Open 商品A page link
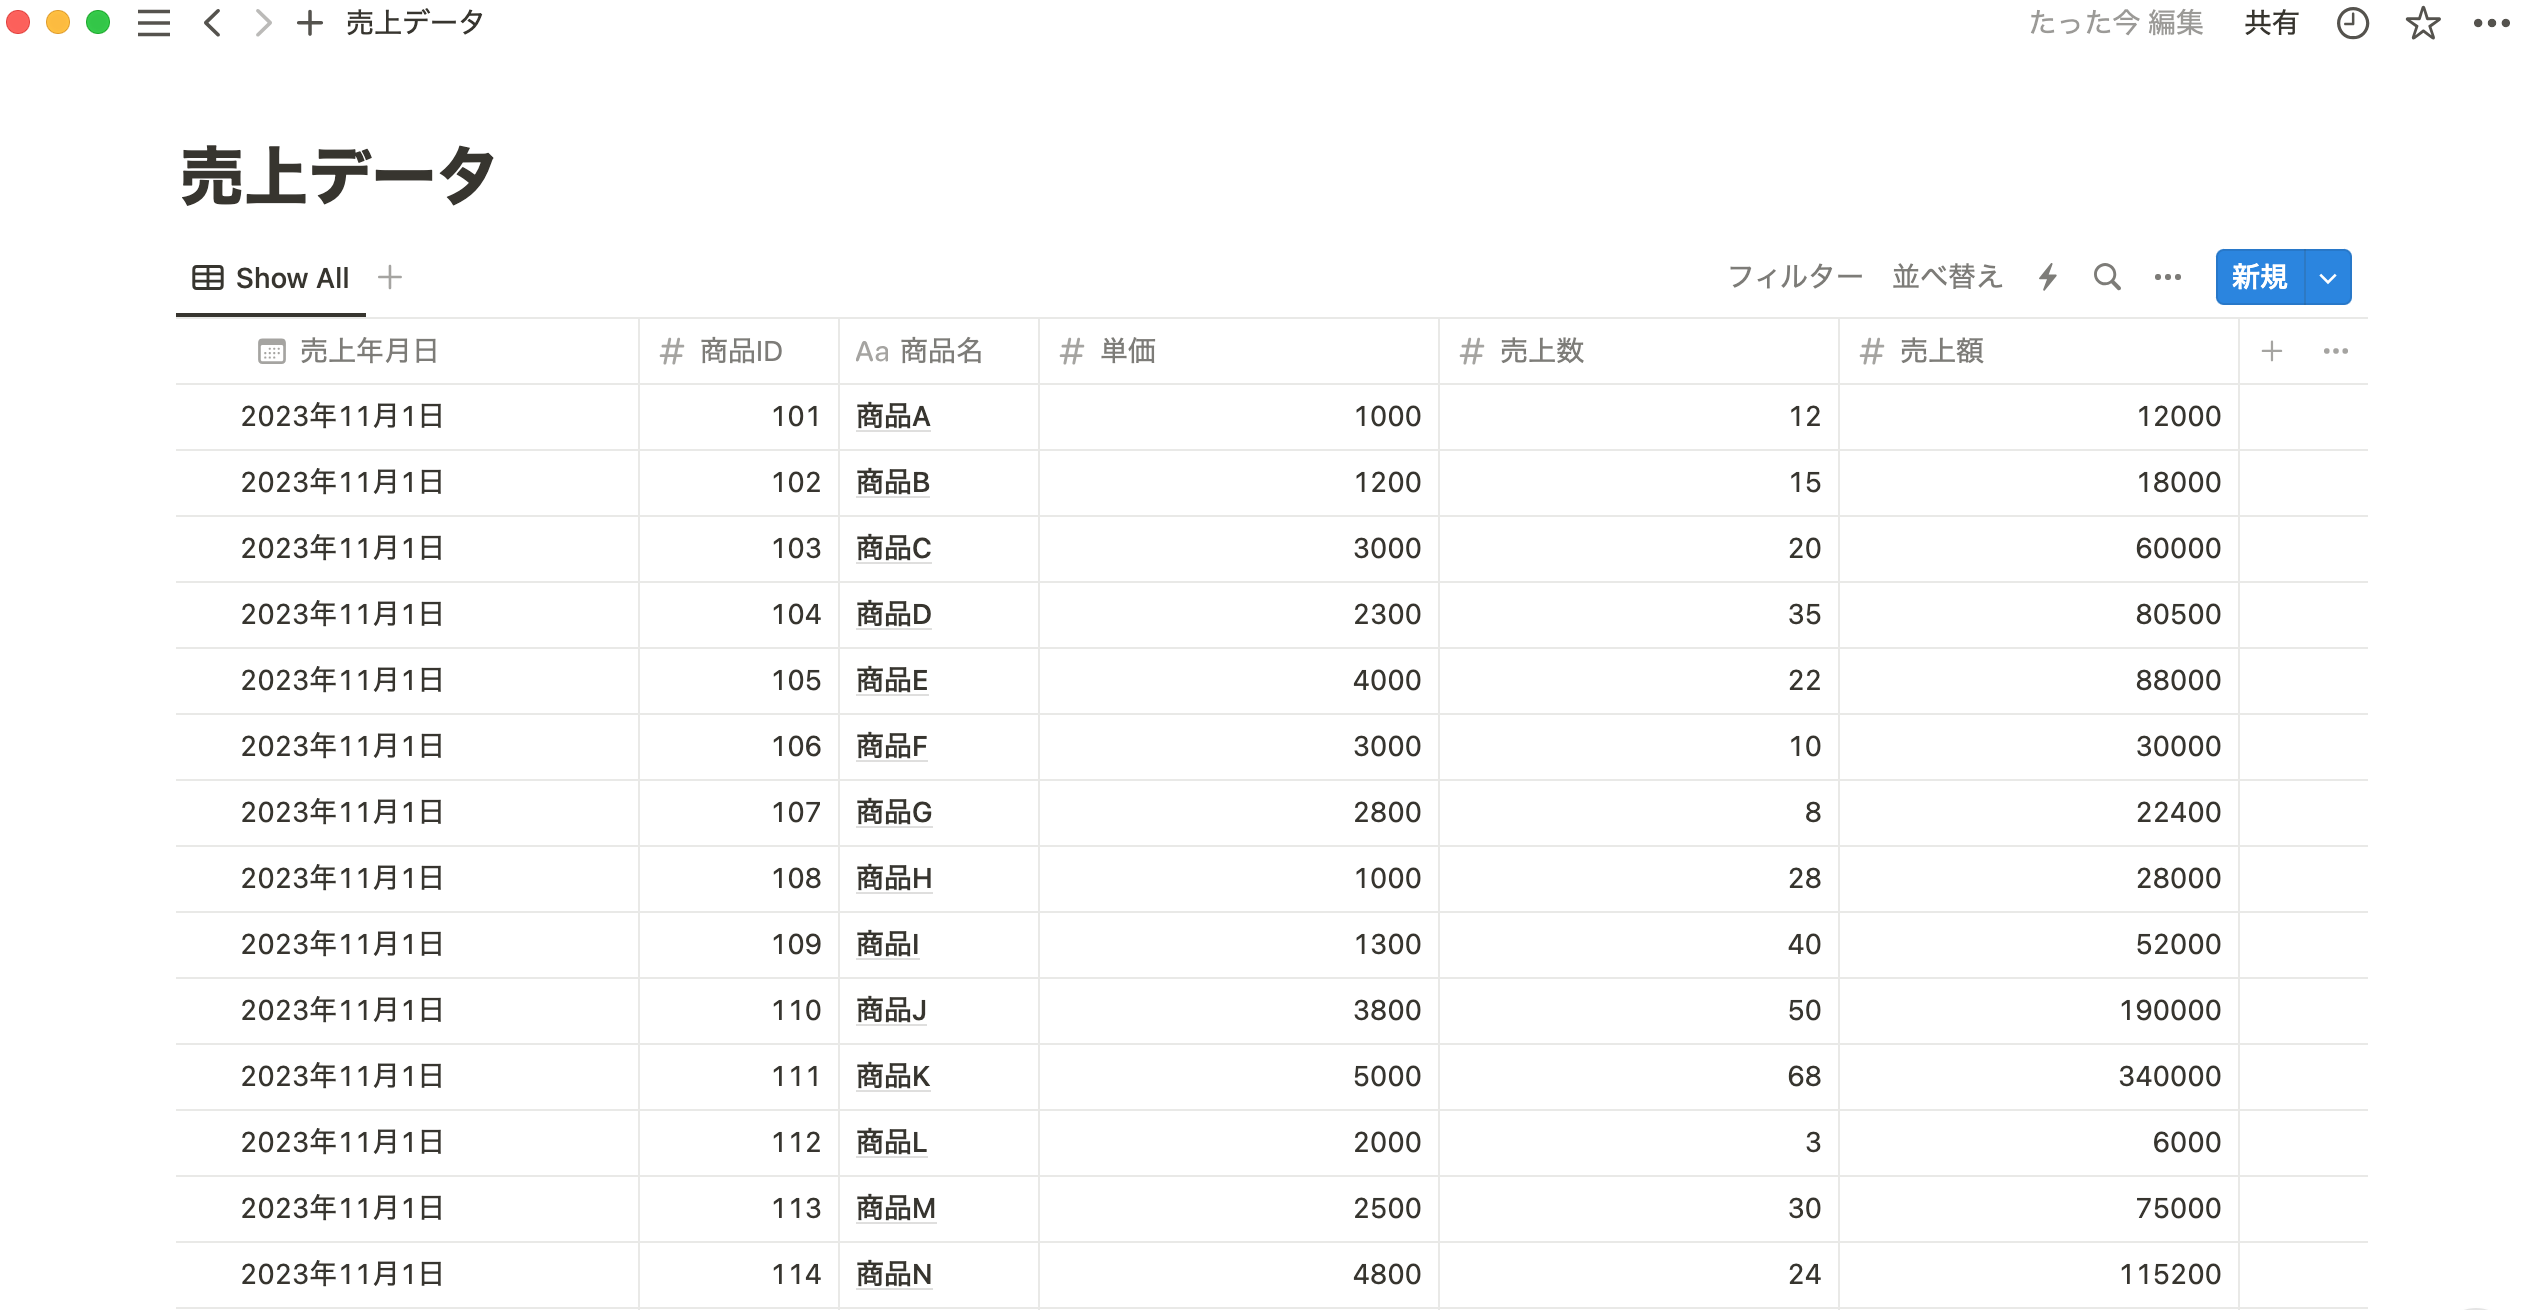The image size is (2536, 1310). (893, 416)
